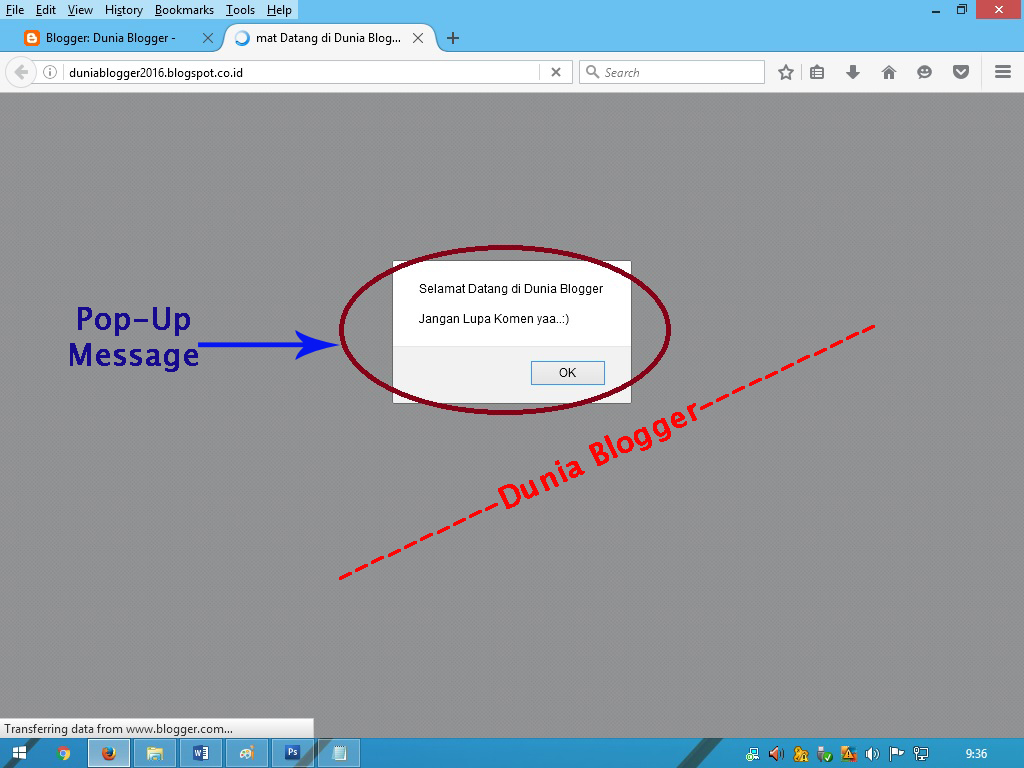Click the Home icon in Firefox toolbar
The width and height of the screenshot is (1024, 768).
point(888,72)
